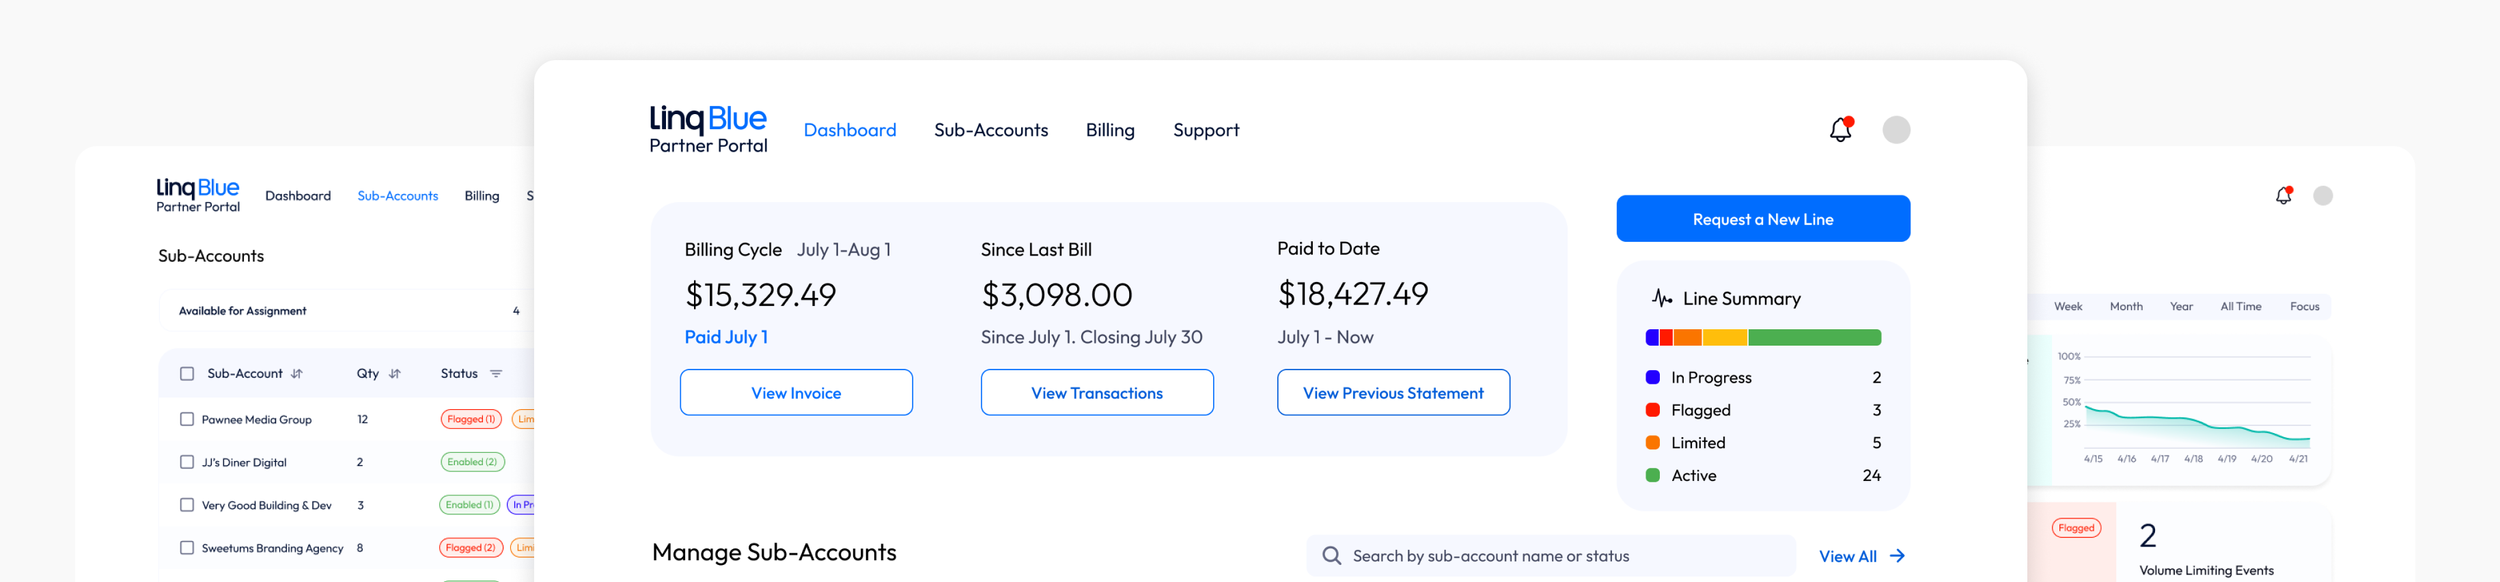2500x582 pixels.
Task: Click the Line Summary pulse icon
Action: coord(1661,299)
